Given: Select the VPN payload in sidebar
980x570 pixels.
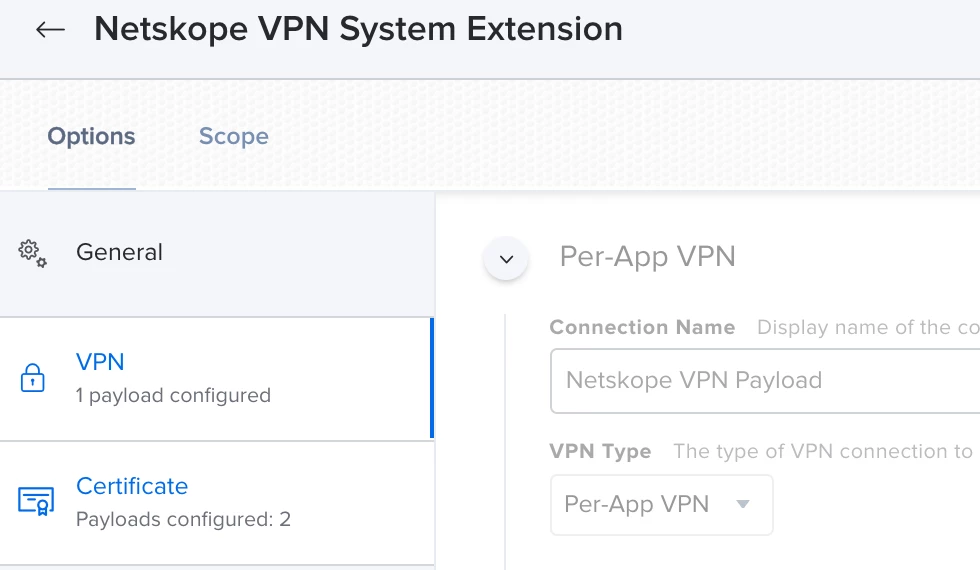Looking at the screenshot, I should click(x=216, y=379).
